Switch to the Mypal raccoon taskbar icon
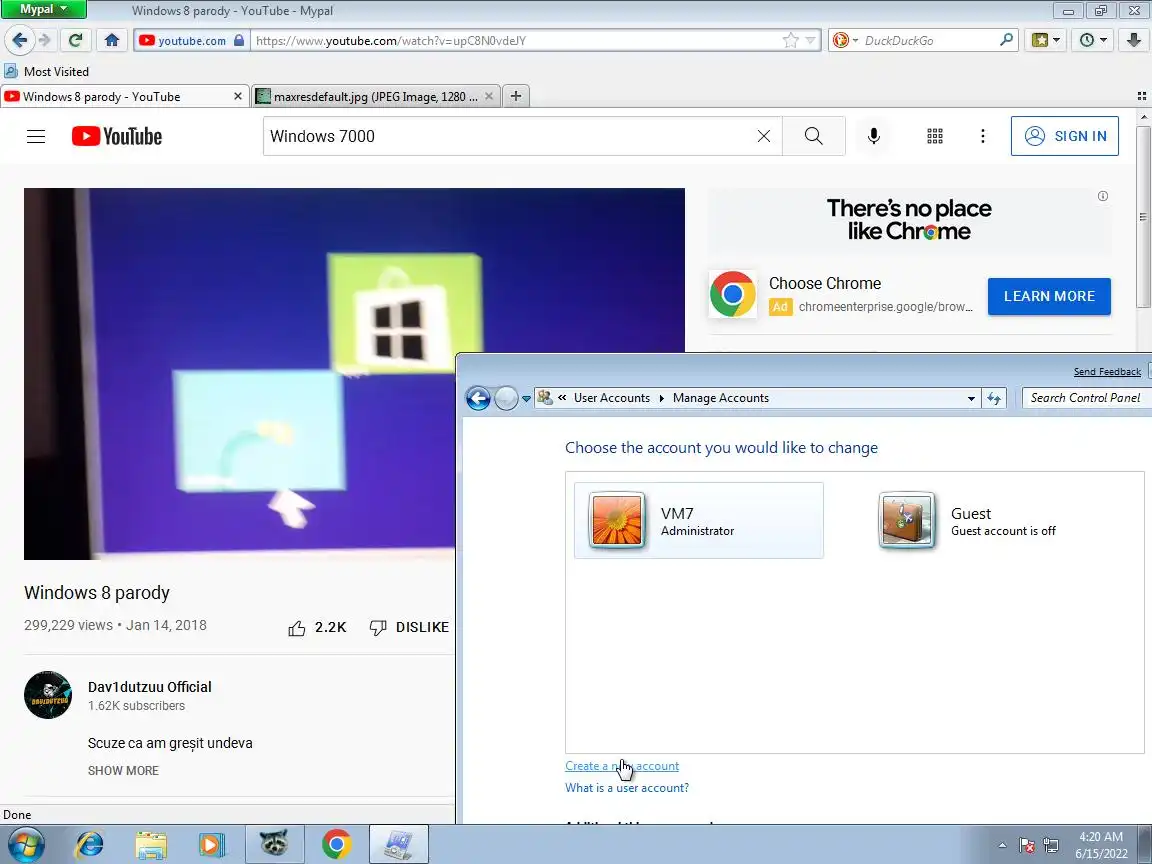Viewport: 1152px width, 864px height. (274, 844)
